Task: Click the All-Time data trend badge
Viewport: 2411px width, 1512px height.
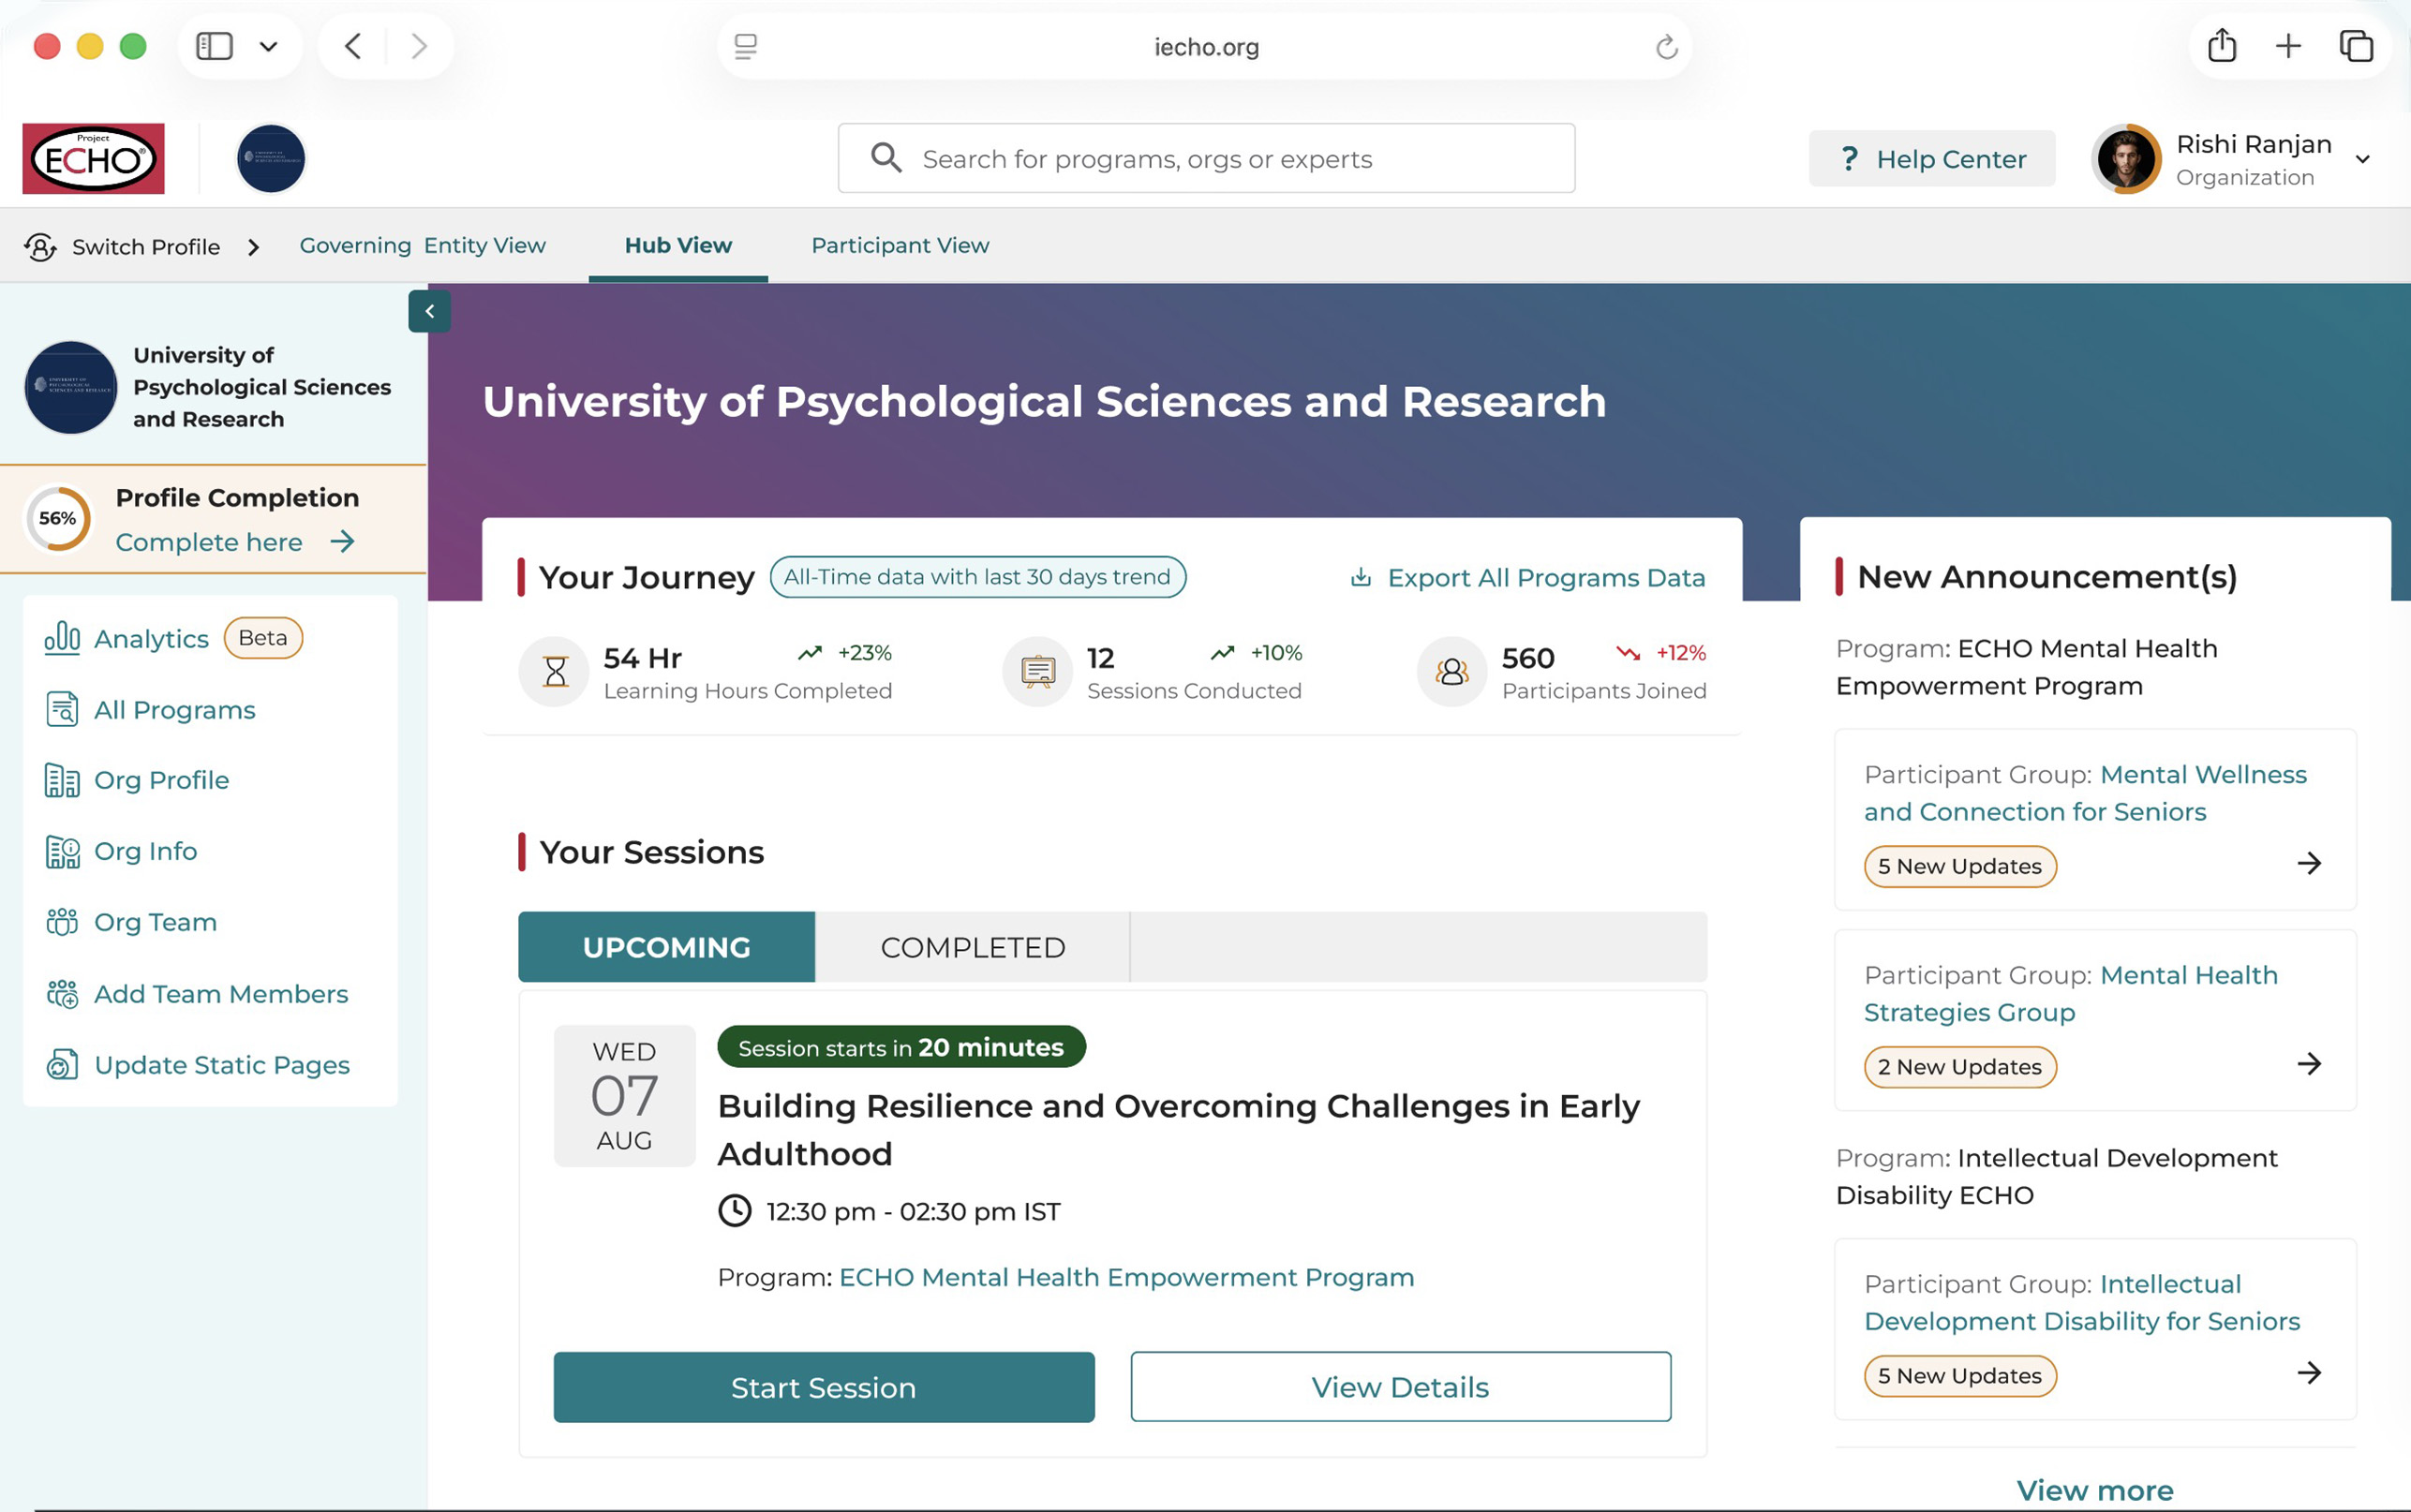Action: pyautogui.click(x=977, y=577)
